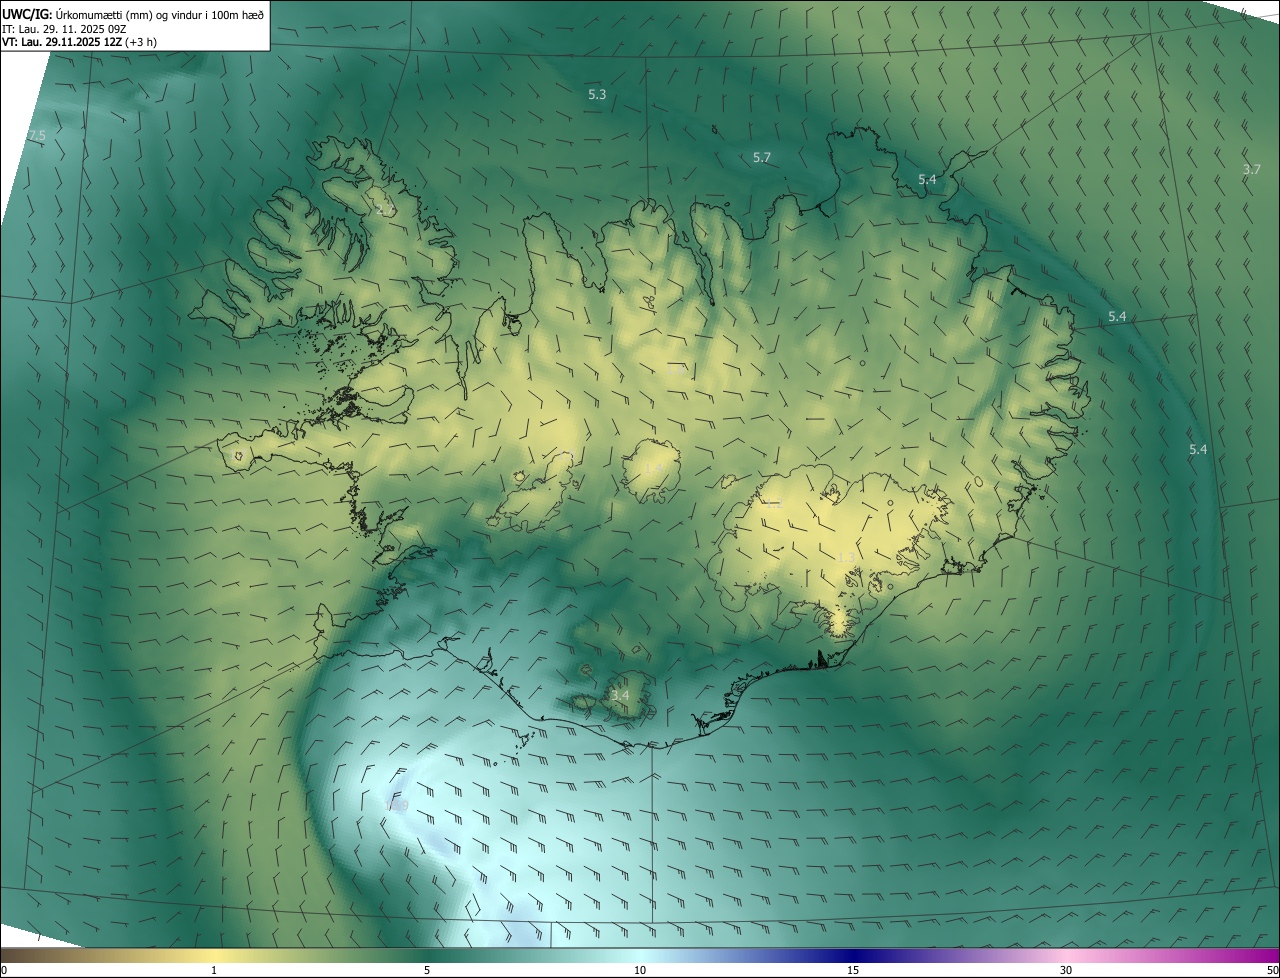Click the '1.3' value on Vatnajökull
1280x978 pixels.
point(845,557)
